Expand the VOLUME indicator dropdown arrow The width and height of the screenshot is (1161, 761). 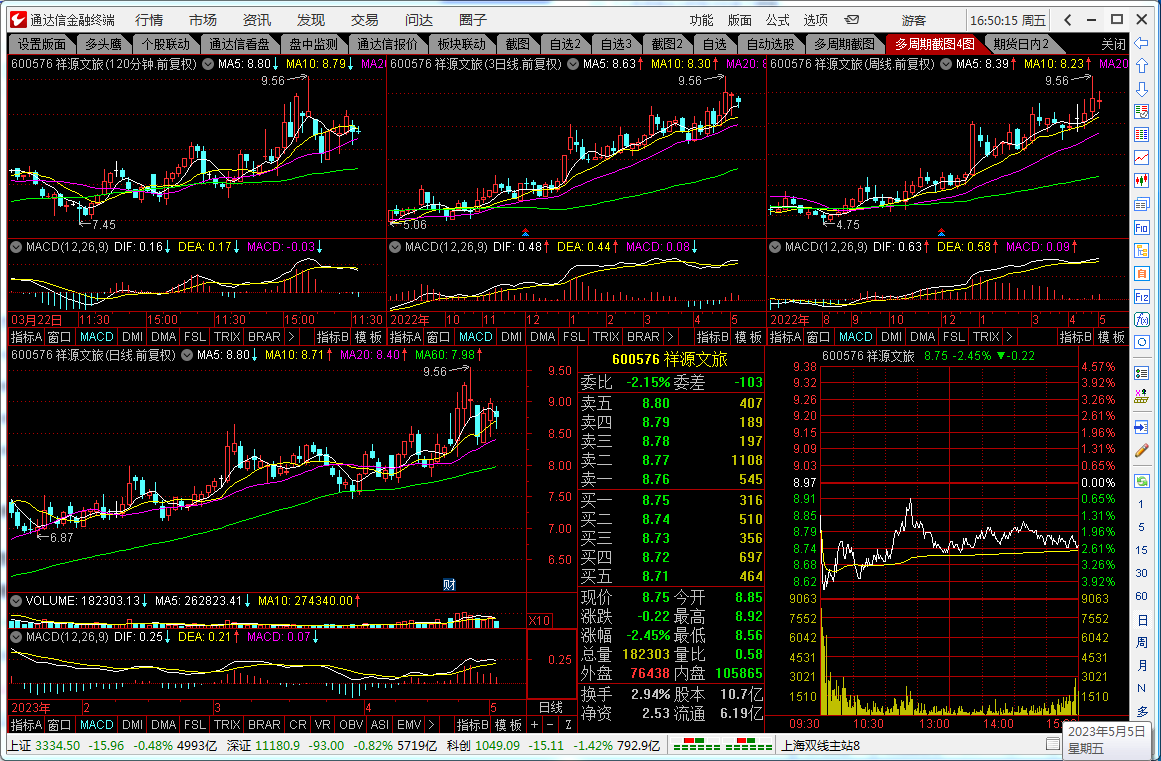click(x=16, y=601)
